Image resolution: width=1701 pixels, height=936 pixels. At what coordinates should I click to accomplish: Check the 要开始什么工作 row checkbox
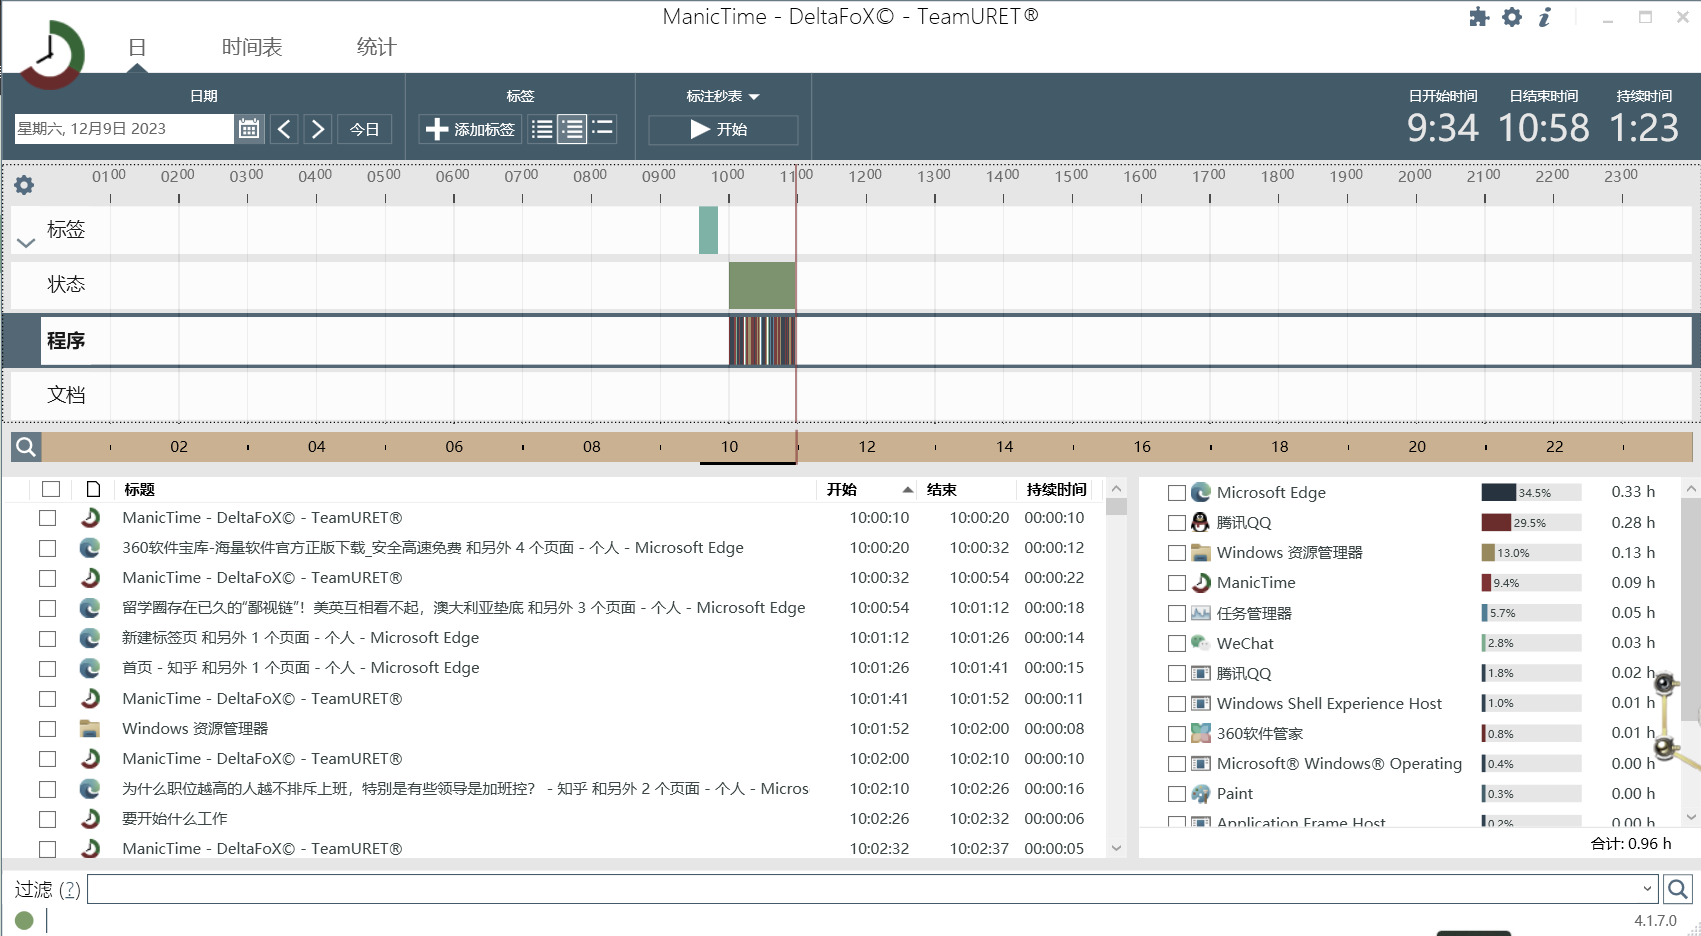[47, 819]
